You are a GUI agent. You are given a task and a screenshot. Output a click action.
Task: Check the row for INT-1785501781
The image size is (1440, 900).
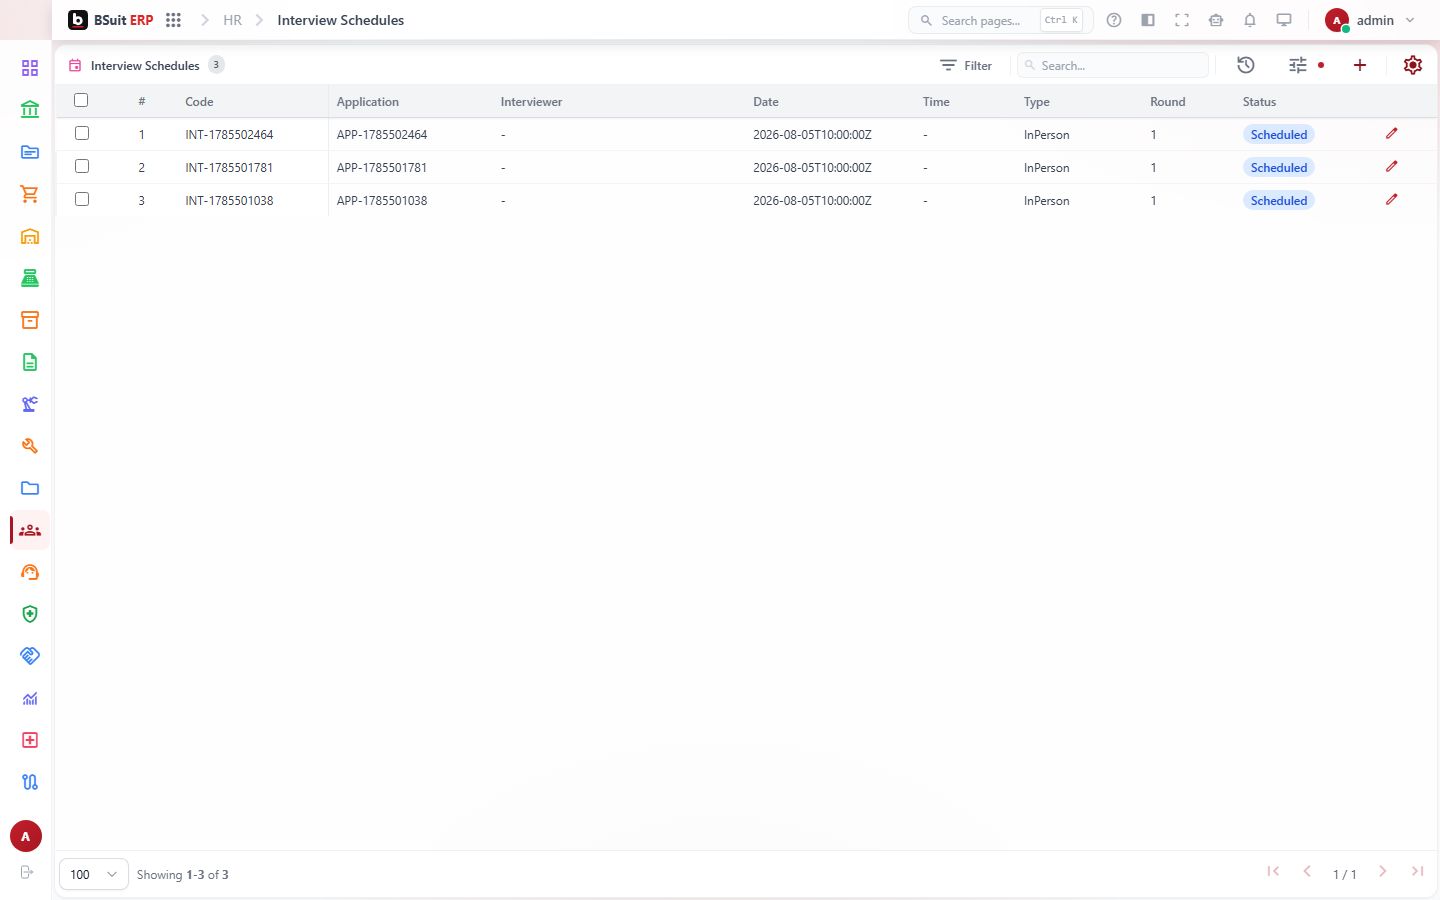[82, 166]
